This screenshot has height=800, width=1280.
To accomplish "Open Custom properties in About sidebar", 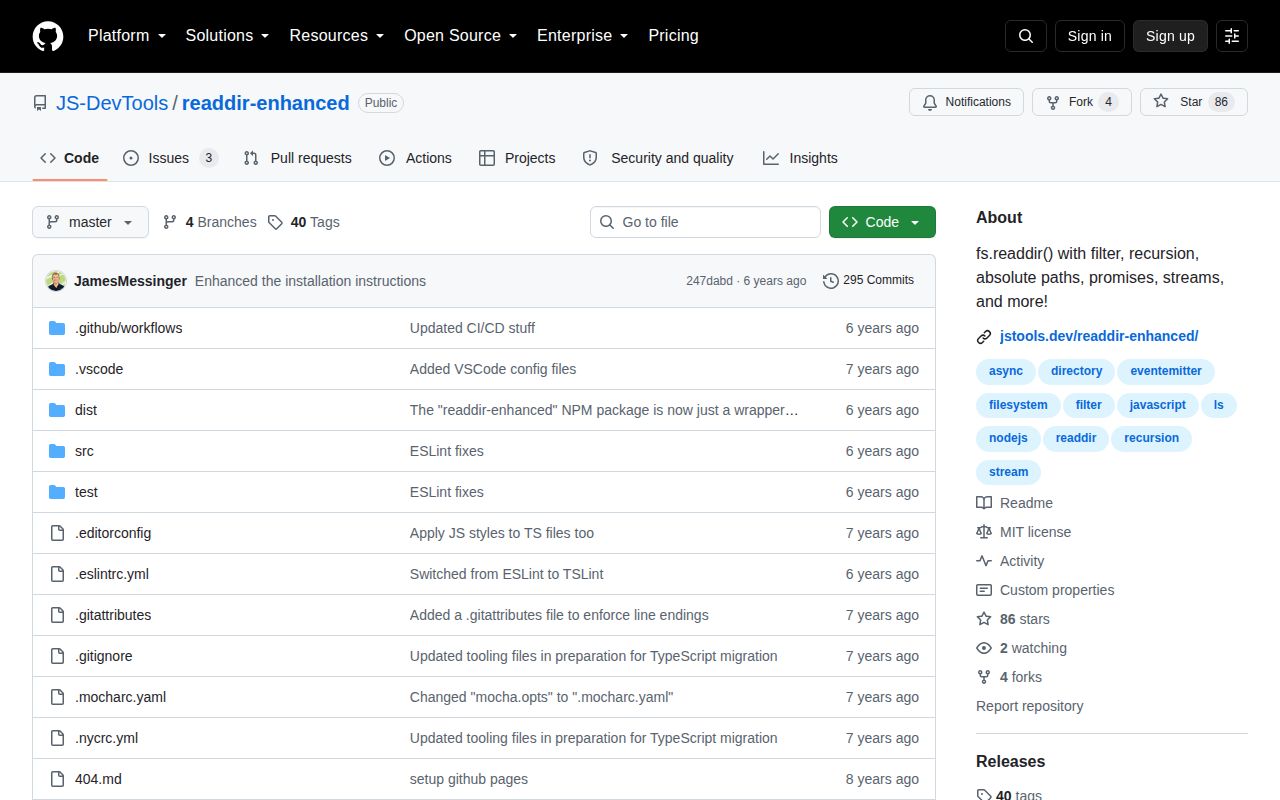I will 1045,590.
